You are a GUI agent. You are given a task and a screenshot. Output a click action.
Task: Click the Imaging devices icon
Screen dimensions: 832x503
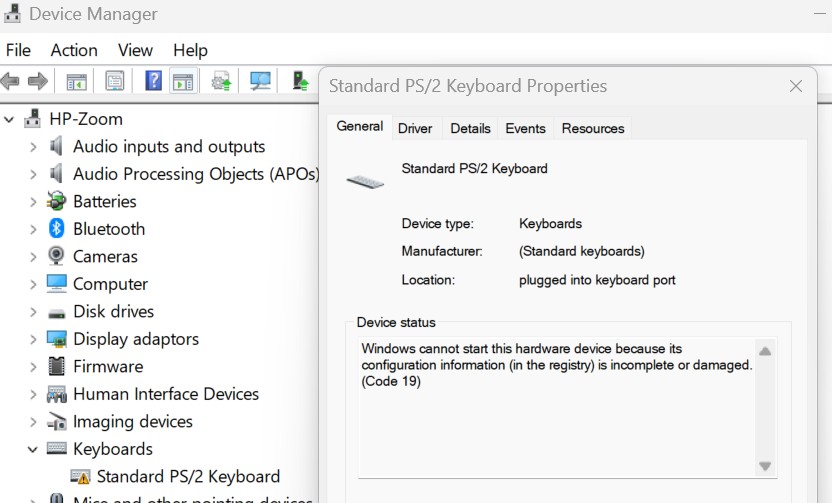click(56, 422)
